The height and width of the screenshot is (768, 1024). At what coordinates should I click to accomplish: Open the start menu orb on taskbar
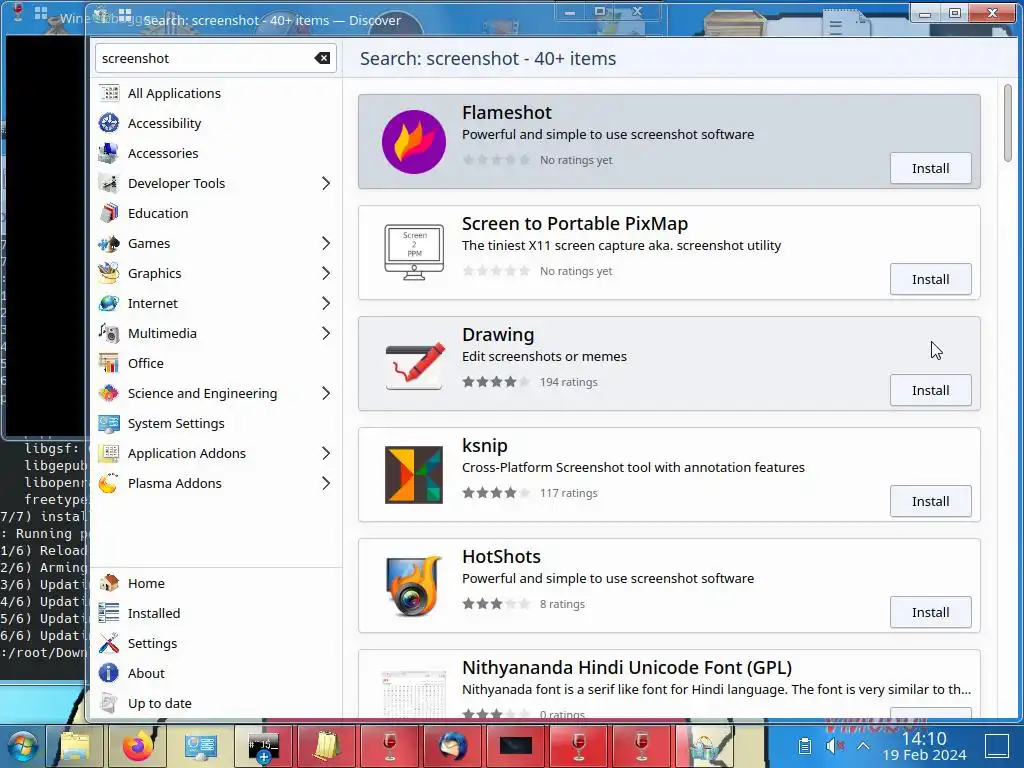tap(22, 745)
